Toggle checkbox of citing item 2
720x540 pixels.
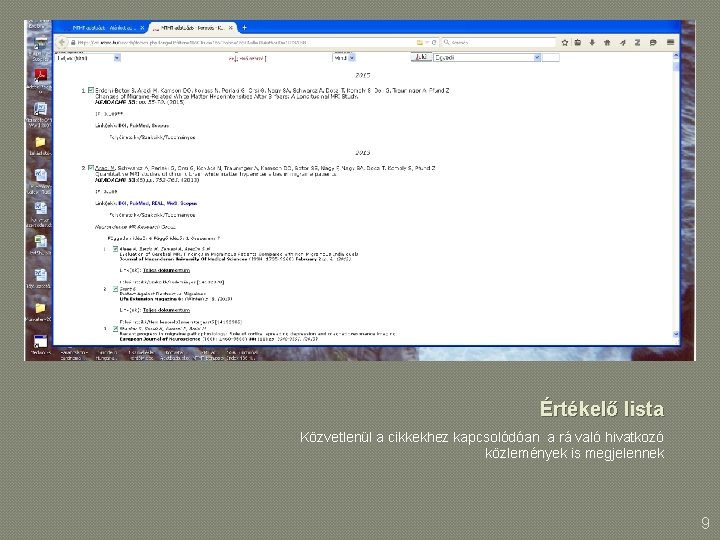click(116, 289)
